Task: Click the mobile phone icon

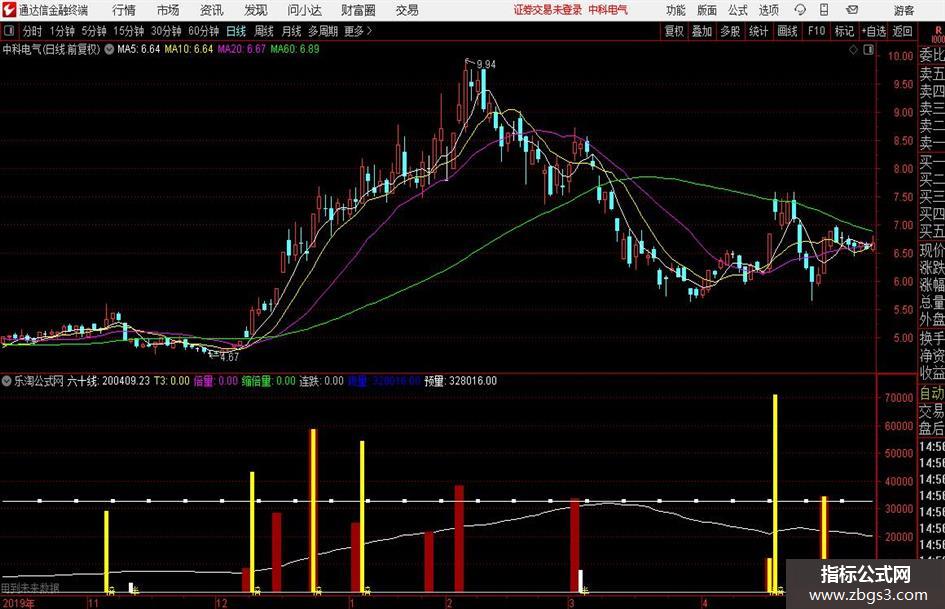Action: [x=823, y=10]
